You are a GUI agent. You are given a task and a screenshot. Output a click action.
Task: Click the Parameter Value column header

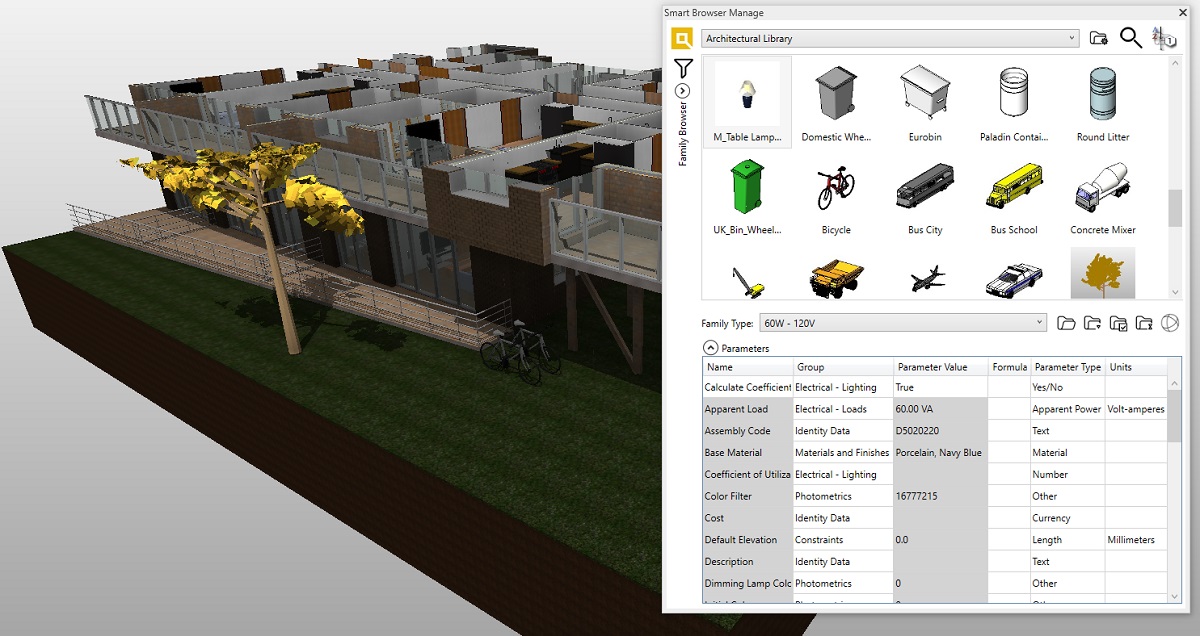(x=940, y=367)
